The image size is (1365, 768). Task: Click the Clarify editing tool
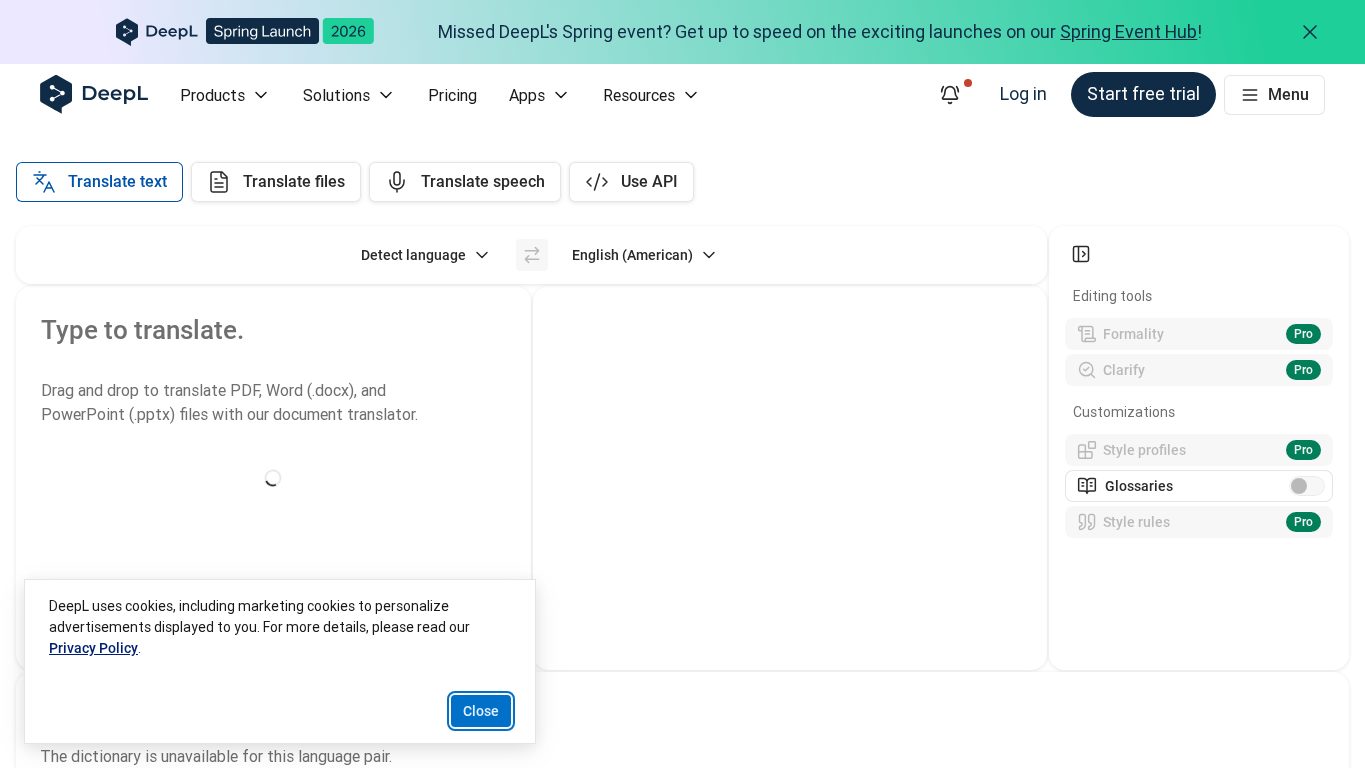pyautogui.click(x=1199, y=370)
